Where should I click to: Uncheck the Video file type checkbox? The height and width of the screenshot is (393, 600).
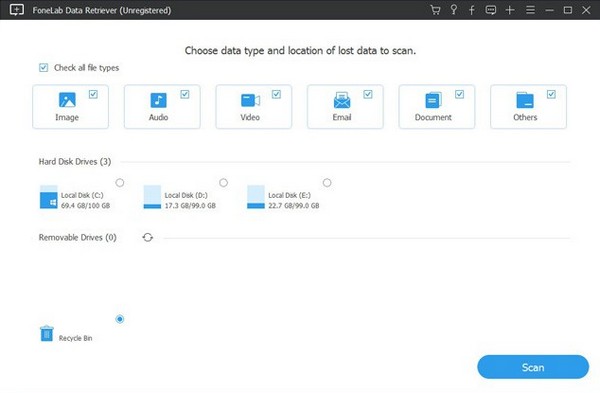point(276,94)
